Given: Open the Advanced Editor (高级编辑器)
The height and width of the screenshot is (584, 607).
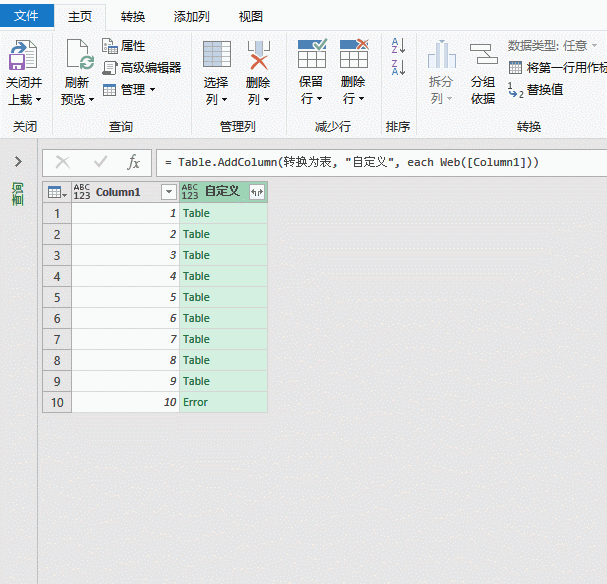Looking at the screenshot, I should 141,68.
